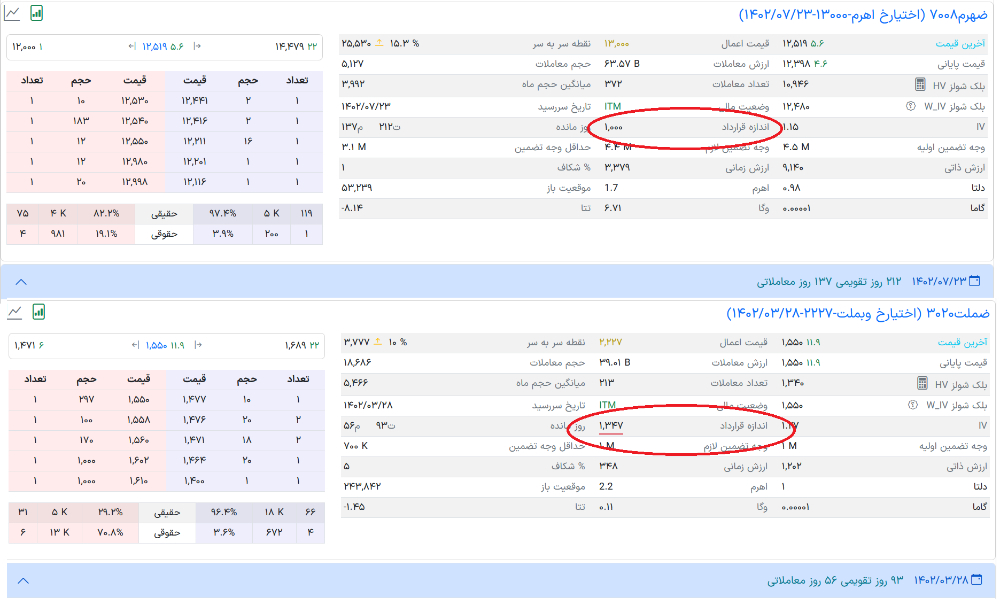This screenshot has width=1000, height=600.
Task: Click contract size value ۱,۳۴۷
Action: coord(611,425)
